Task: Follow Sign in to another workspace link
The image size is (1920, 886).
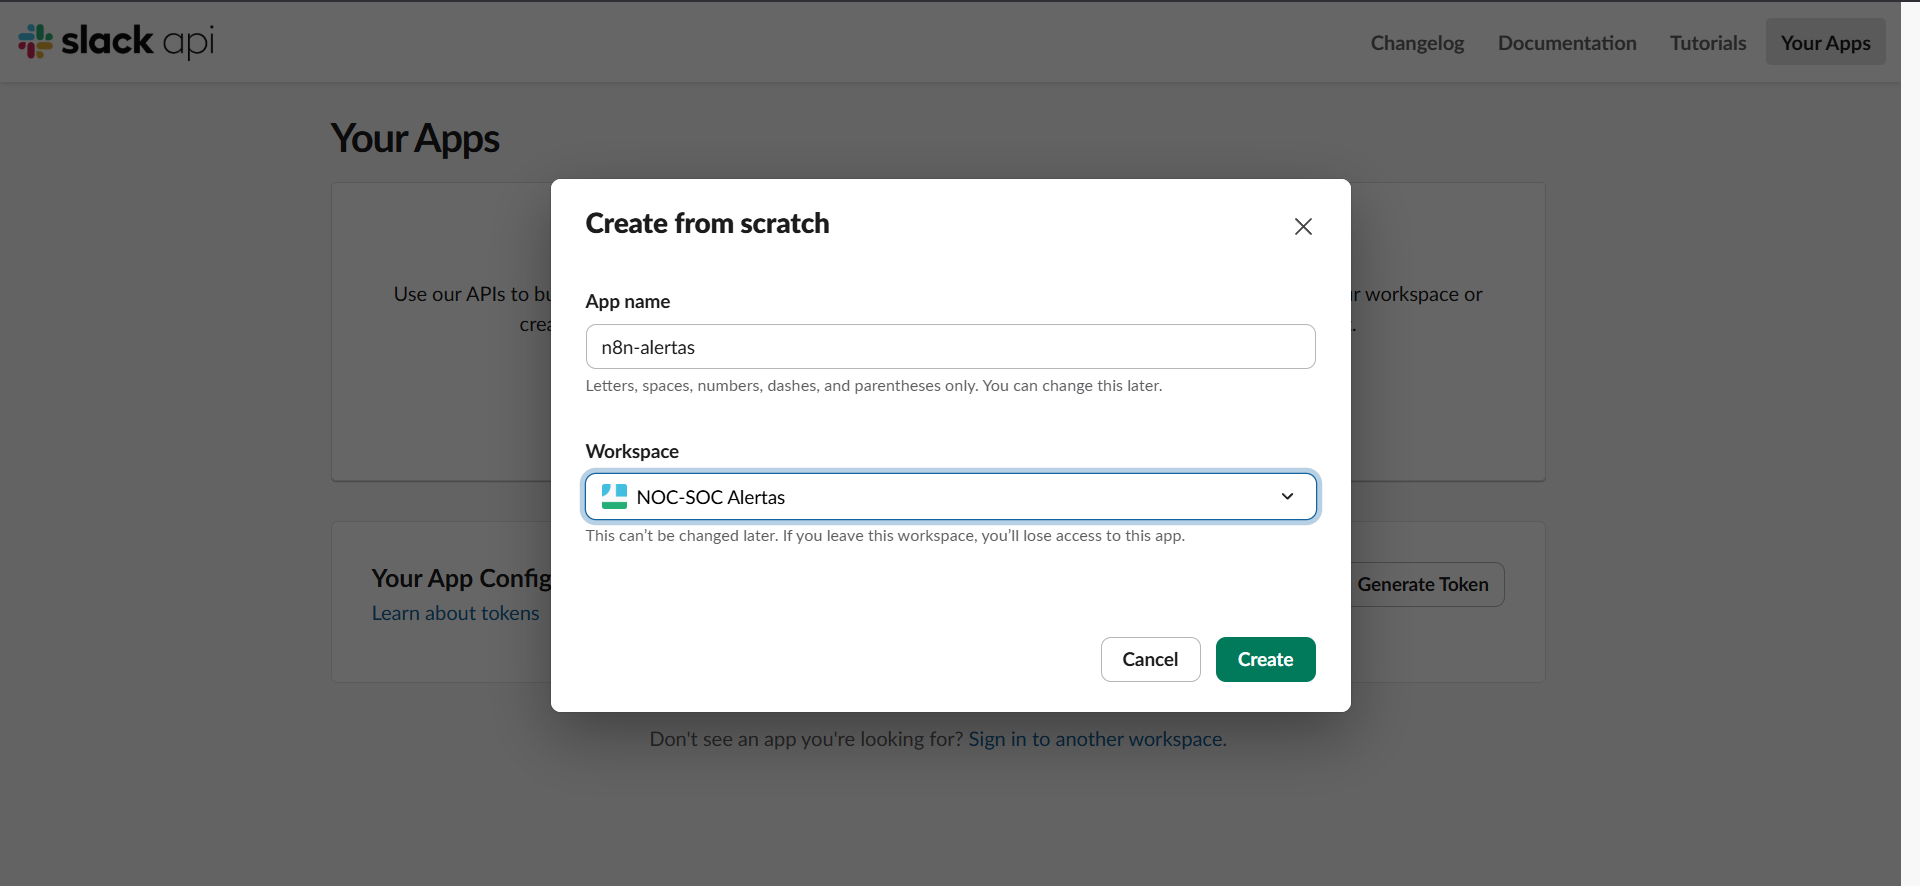Action: click(x=1097, y=739)
